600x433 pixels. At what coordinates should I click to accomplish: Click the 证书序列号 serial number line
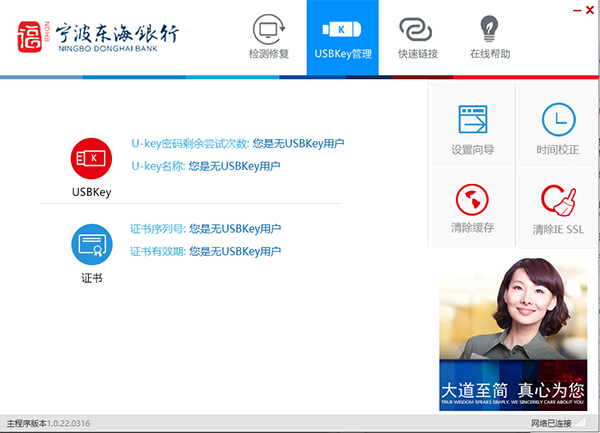pyautogui.click(x=205, y=229)
